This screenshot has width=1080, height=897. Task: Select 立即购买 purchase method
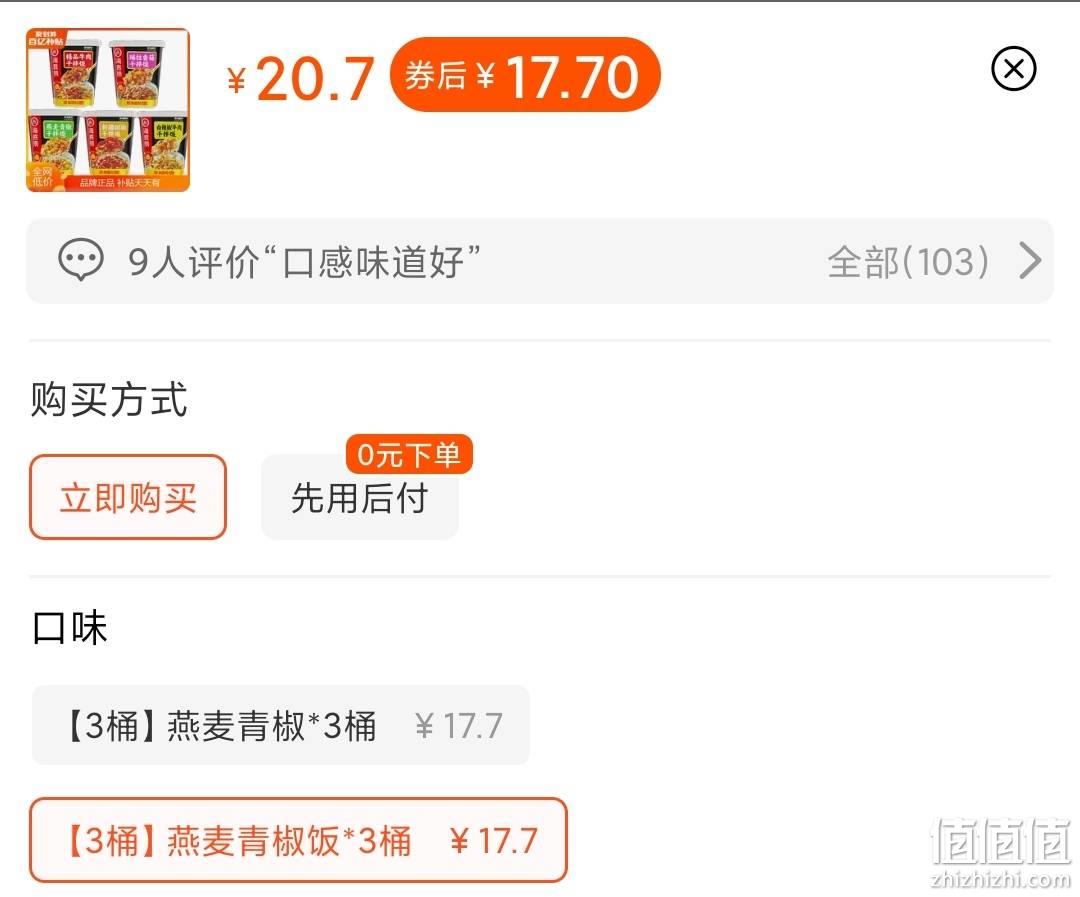click(x=128, y=497)
